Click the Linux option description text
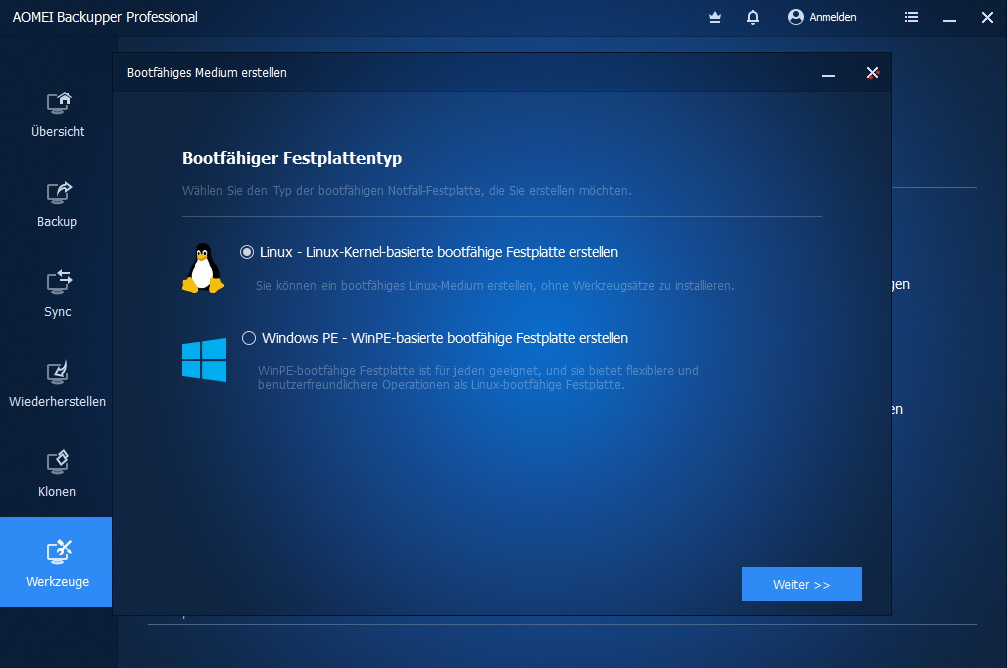The image size is (1007, 668). click(495, 286)
